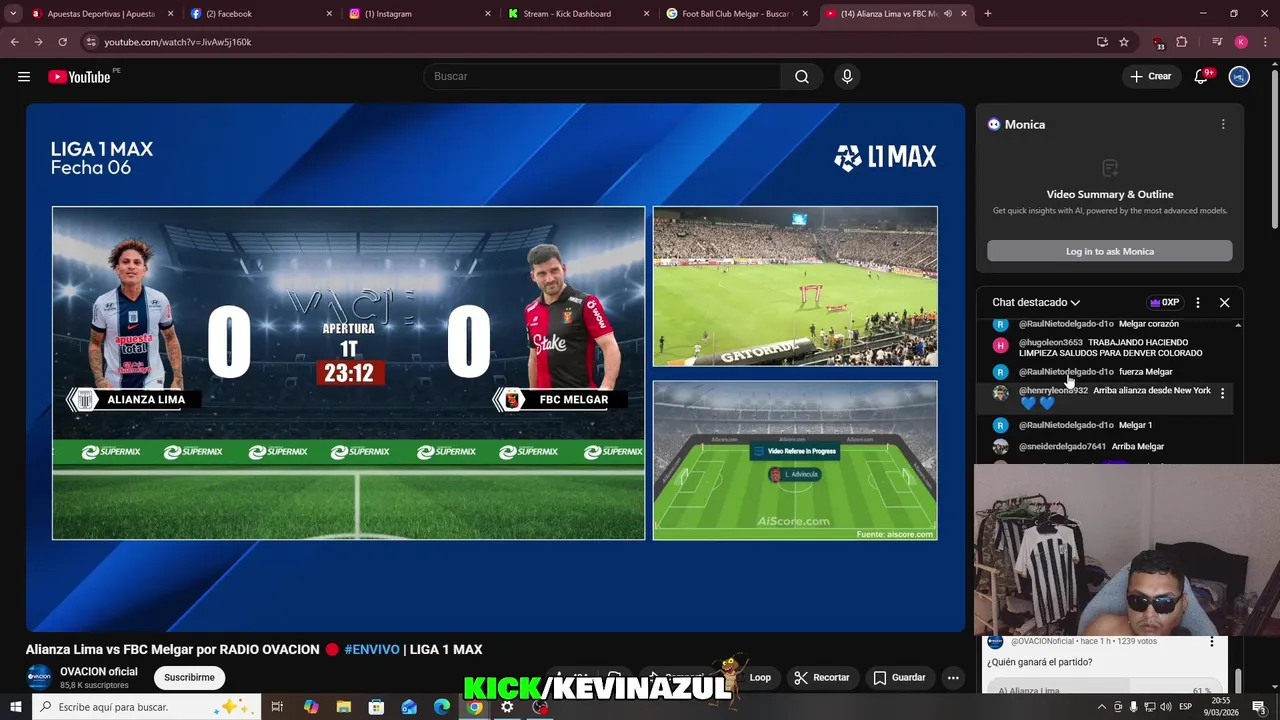Click the live video player
The height and width of the screenshot is (720, 1280).
tap(495, 367)
